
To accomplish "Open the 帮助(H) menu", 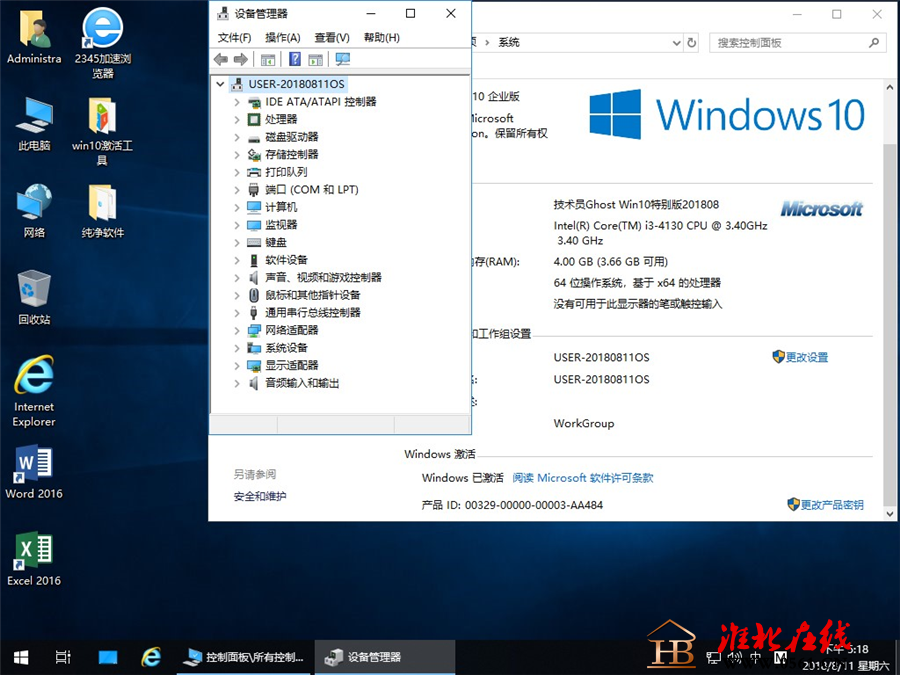I will click(382, 38).
